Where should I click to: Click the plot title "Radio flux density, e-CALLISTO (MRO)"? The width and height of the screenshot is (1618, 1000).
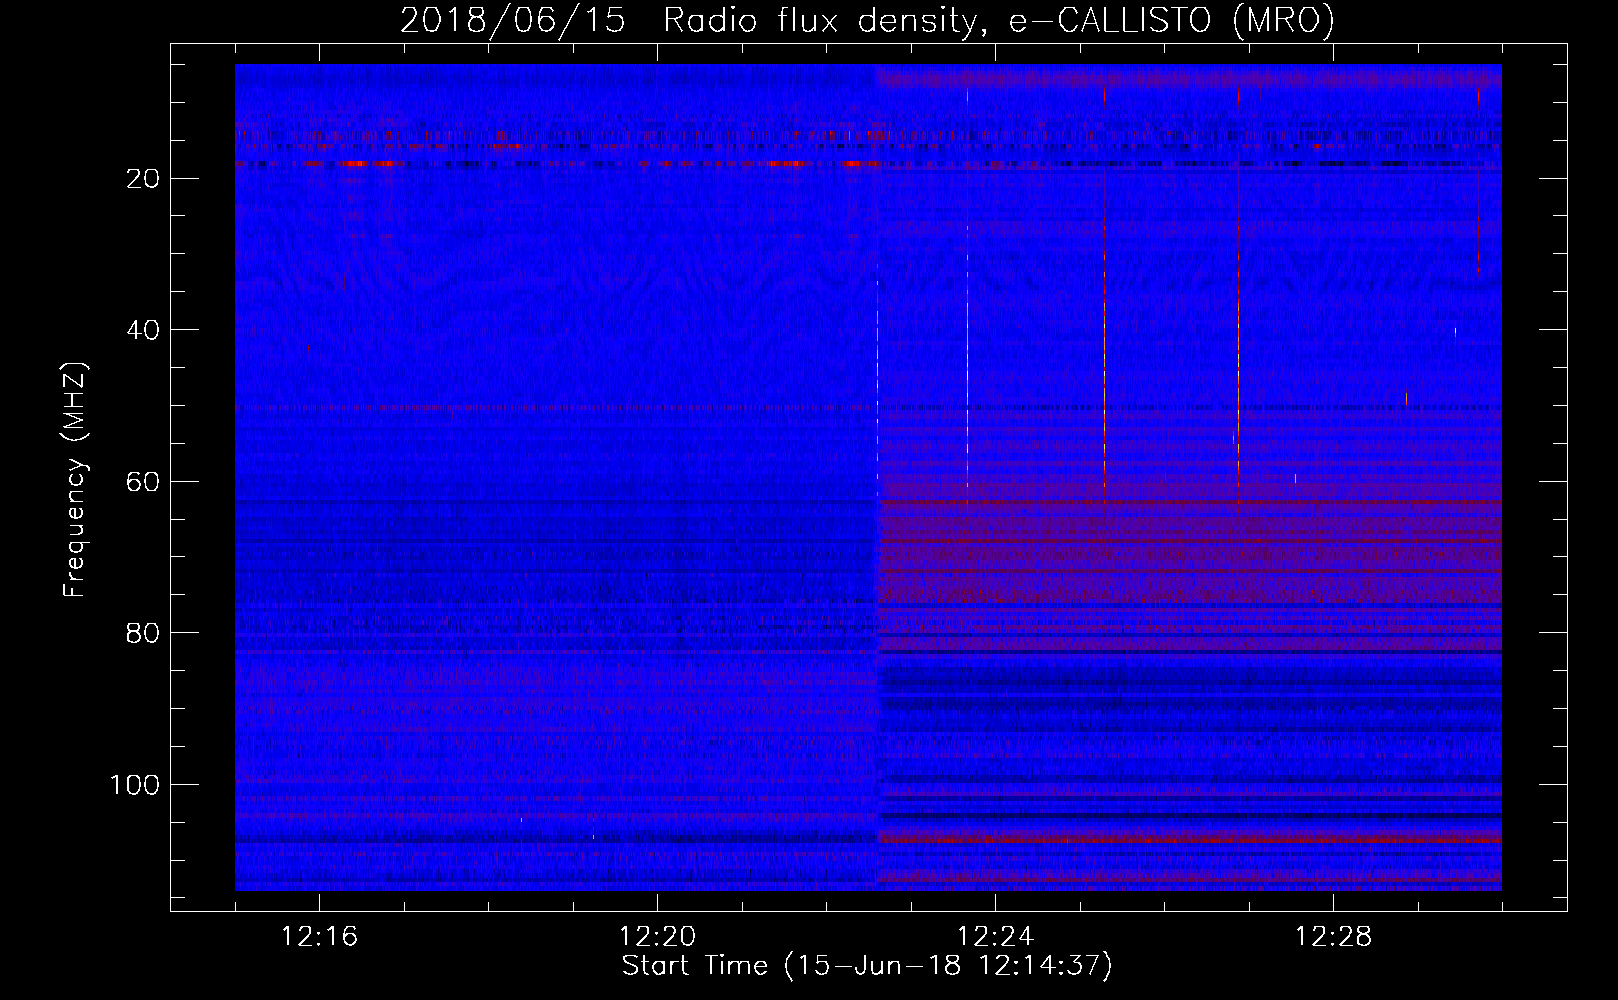pos(999,20)
